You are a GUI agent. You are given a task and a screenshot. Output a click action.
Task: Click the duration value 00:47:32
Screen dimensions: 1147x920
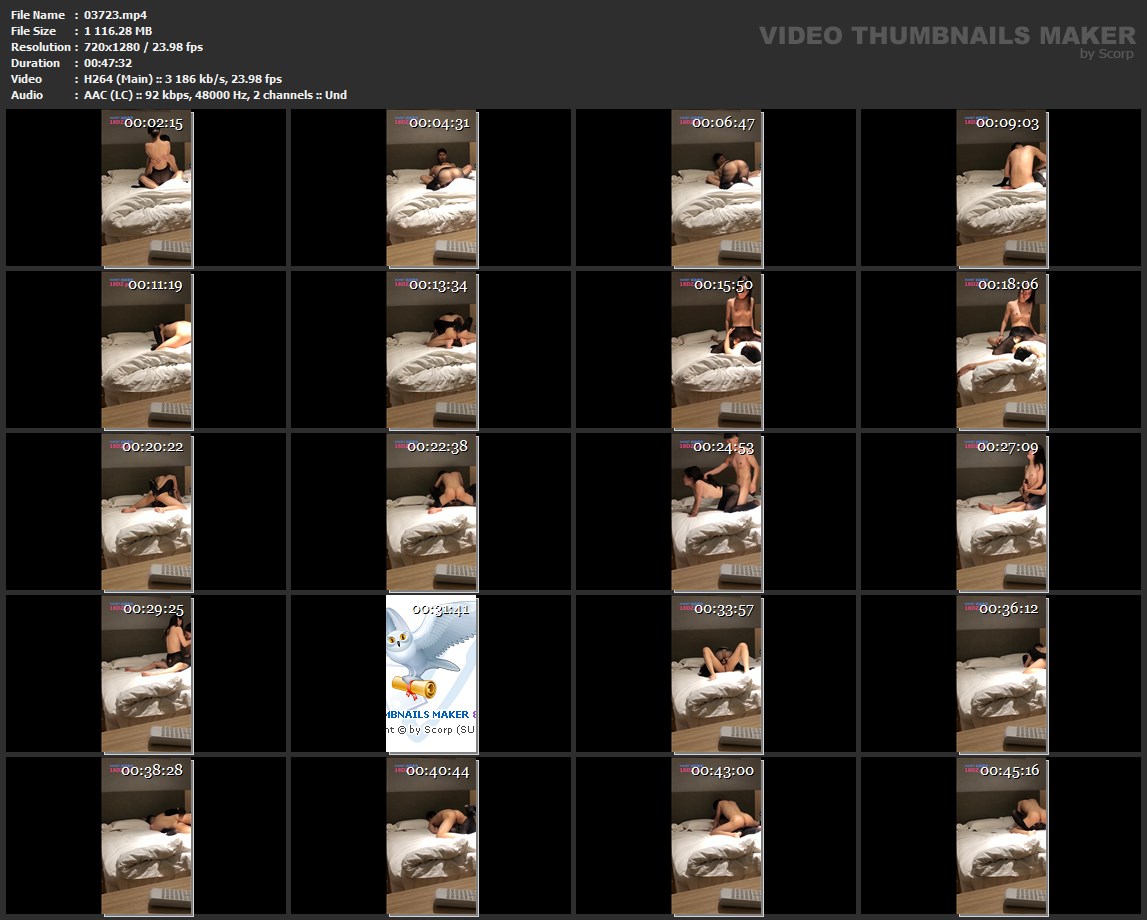click(108, 63)
